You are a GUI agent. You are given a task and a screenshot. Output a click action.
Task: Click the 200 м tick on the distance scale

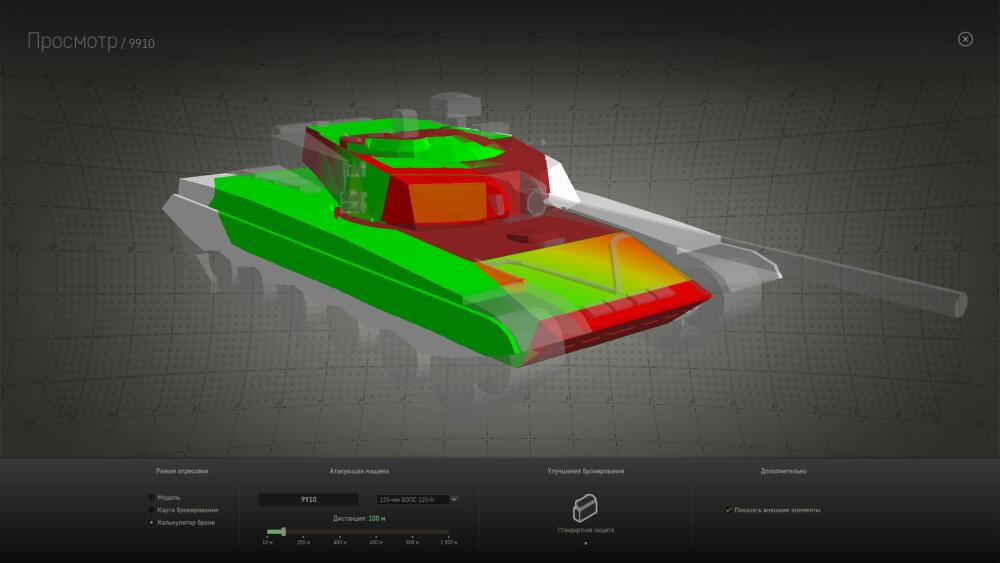pyautogui.click(x=303, y=537)
